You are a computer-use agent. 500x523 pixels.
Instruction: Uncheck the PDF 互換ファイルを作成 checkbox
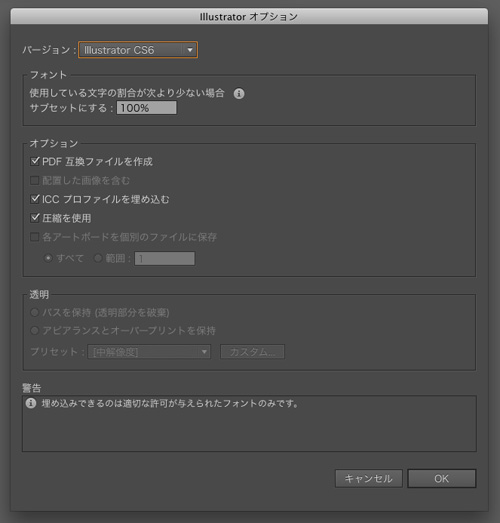click(x=35, y=161)
